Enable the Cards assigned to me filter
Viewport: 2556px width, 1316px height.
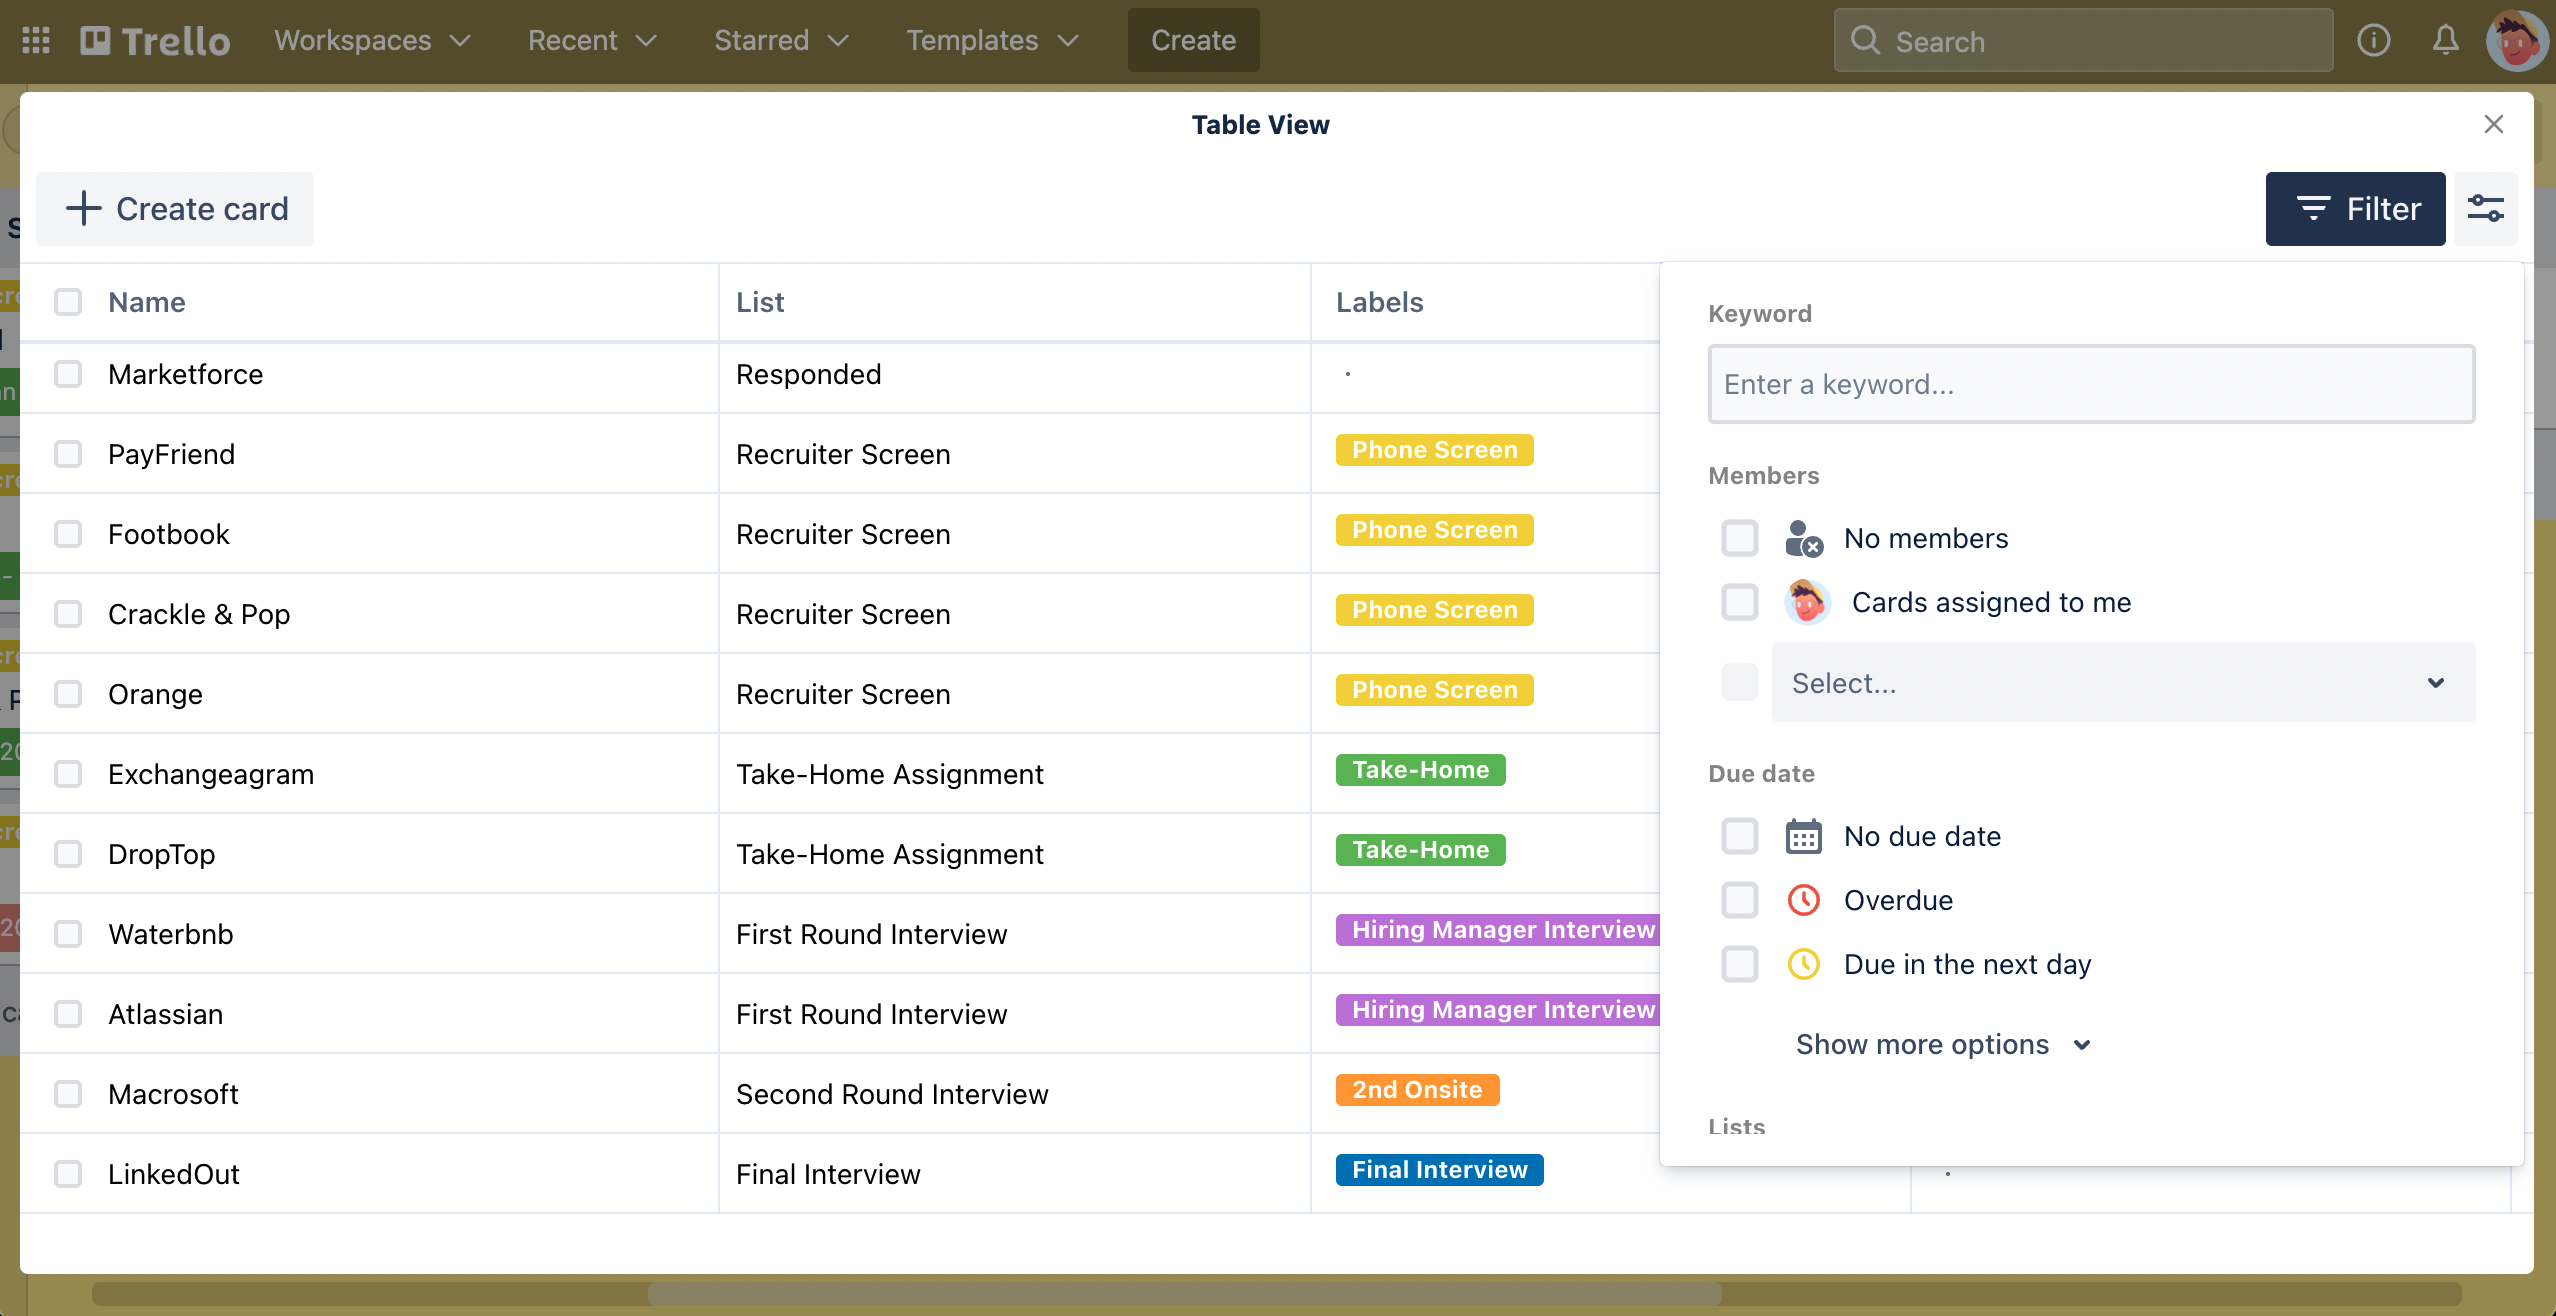[1740, 602]
